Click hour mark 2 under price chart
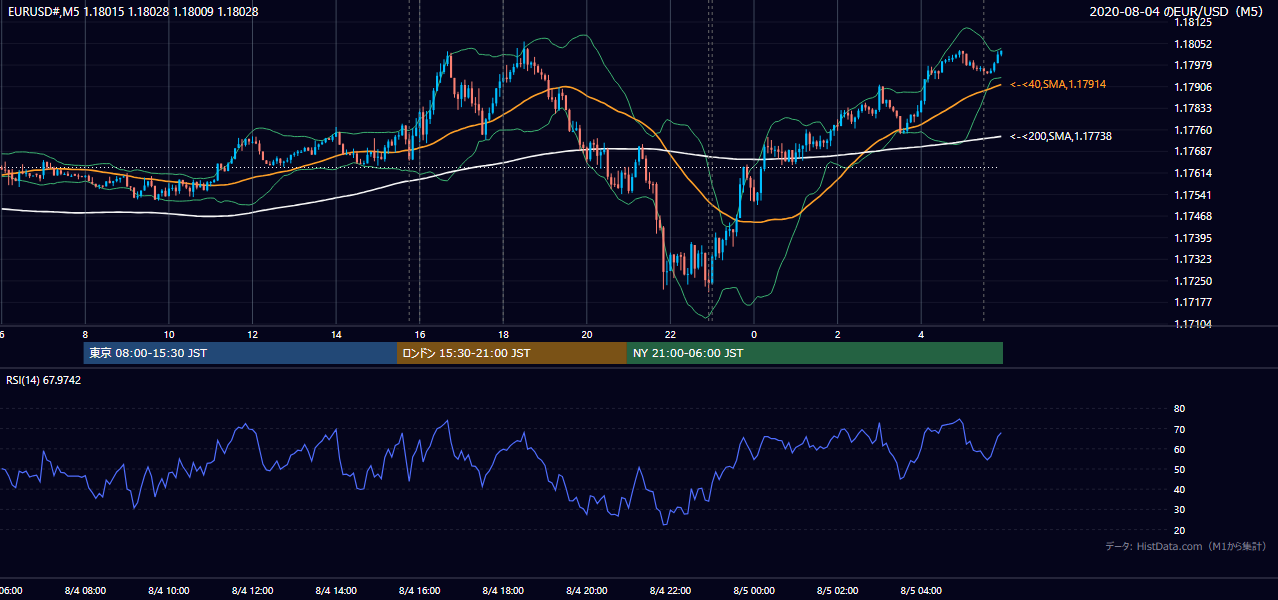This screenshot has height=600, width=1278. (x=838, y=335)
